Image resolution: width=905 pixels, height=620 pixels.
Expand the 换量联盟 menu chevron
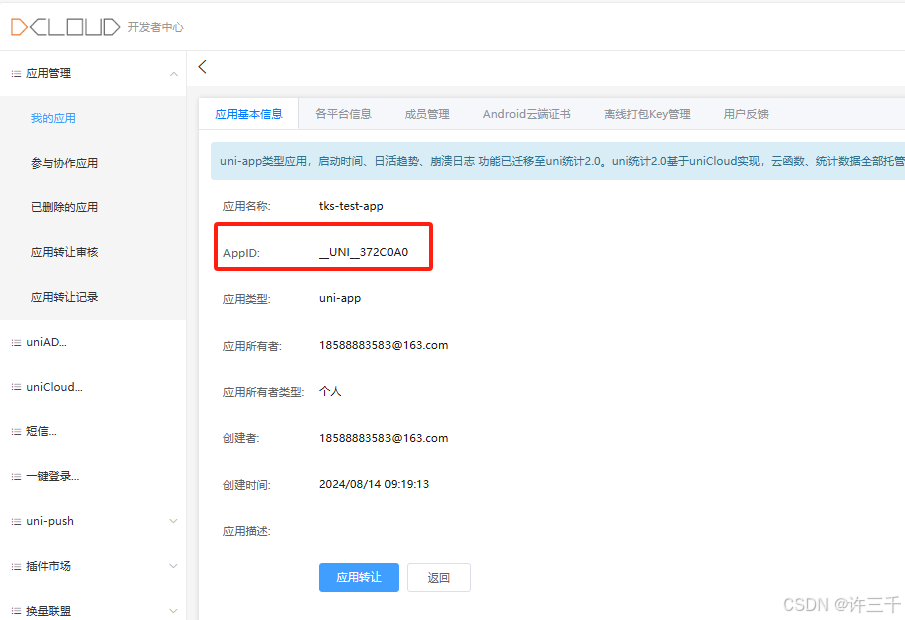coord(173,611)
